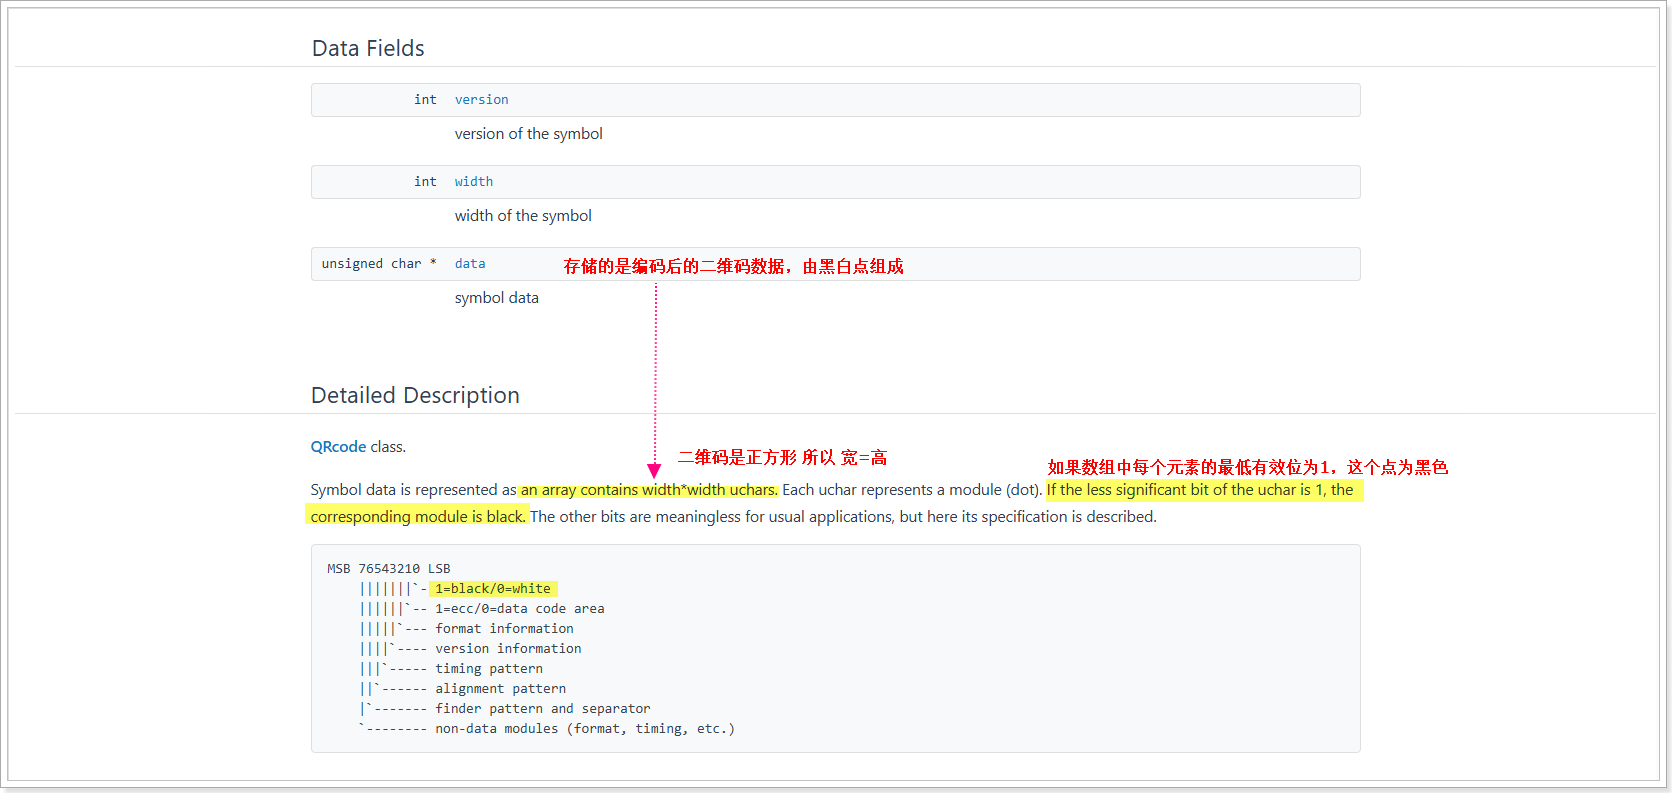Click the pink arrowhead below the dotted line
Viewport: 1672px width, 793px height.
(x=654, y=470)
